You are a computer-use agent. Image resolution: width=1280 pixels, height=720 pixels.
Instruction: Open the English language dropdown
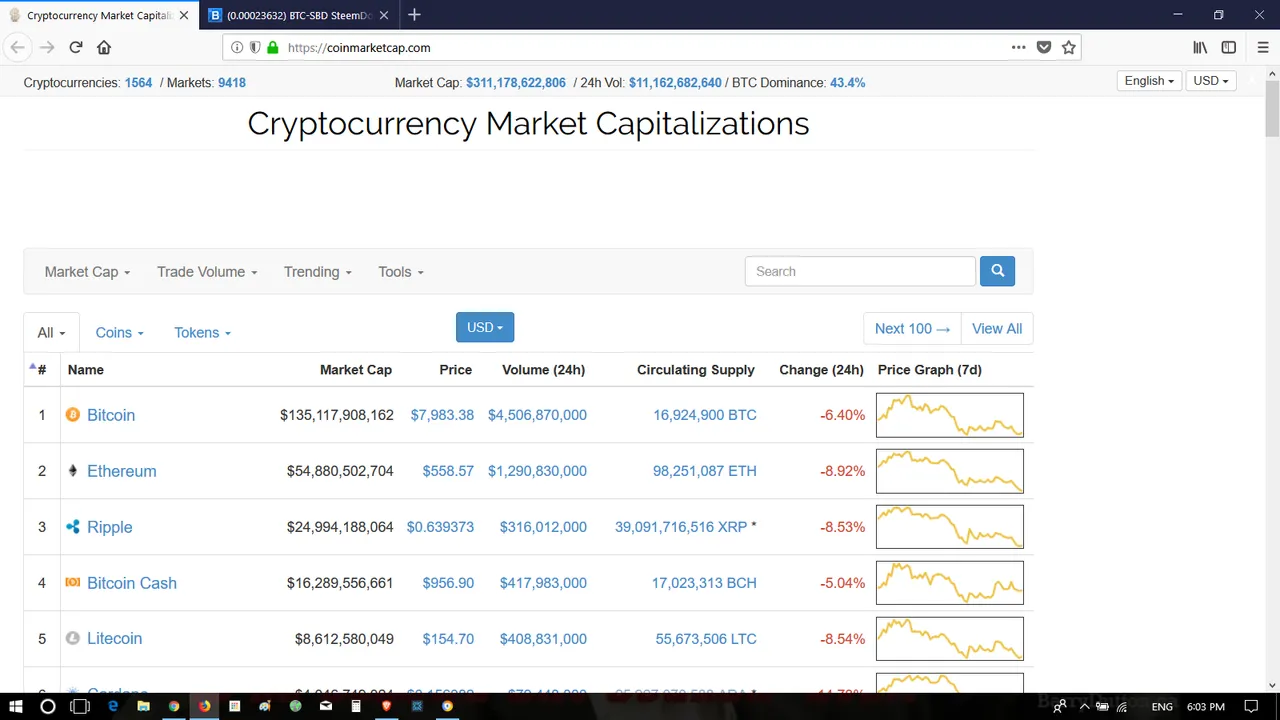tap(1149, 81)
